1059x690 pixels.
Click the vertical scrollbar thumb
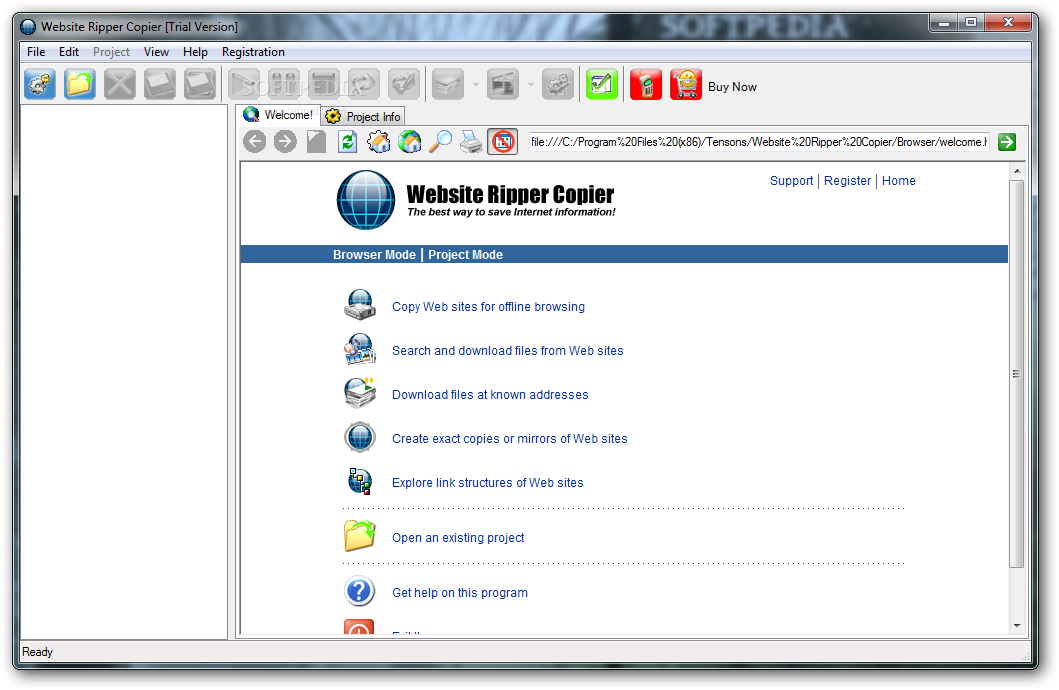tap(1017, 373)
